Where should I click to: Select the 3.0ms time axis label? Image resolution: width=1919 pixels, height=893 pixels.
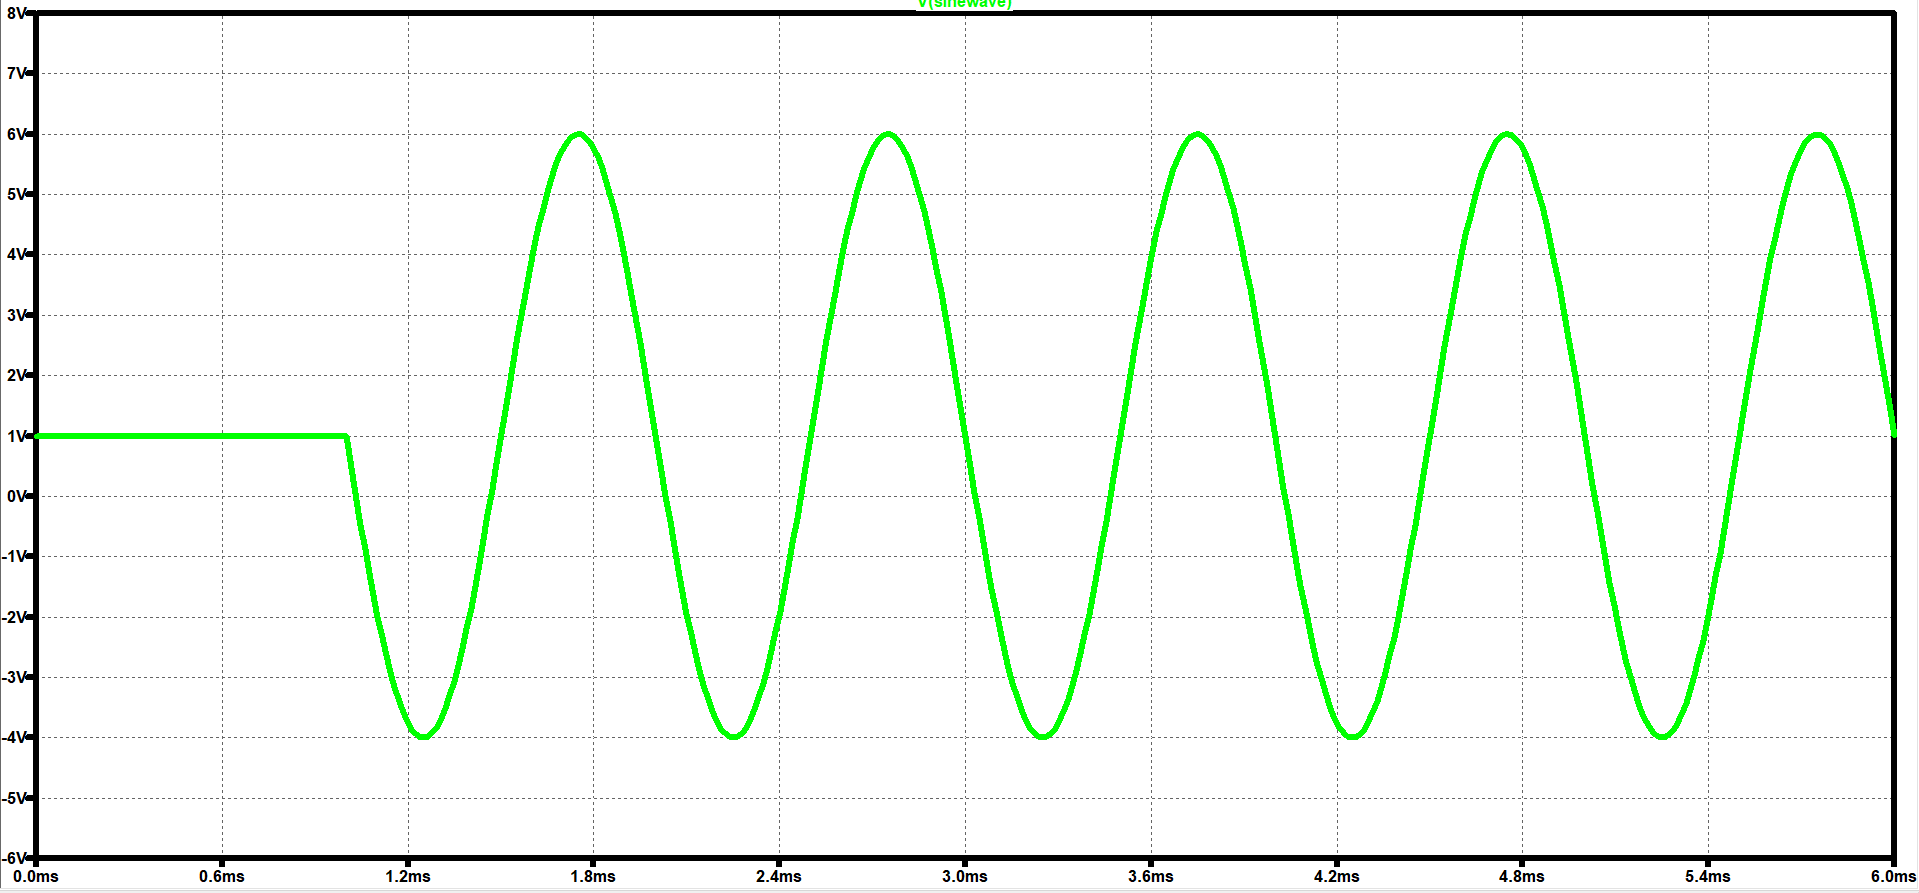coord(965,877)
